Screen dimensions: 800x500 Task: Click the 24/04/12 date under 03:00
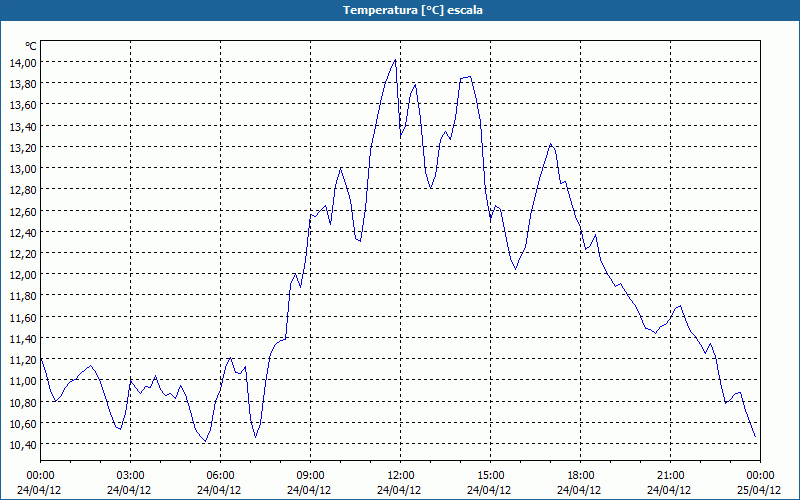click(x=129, y=490)
